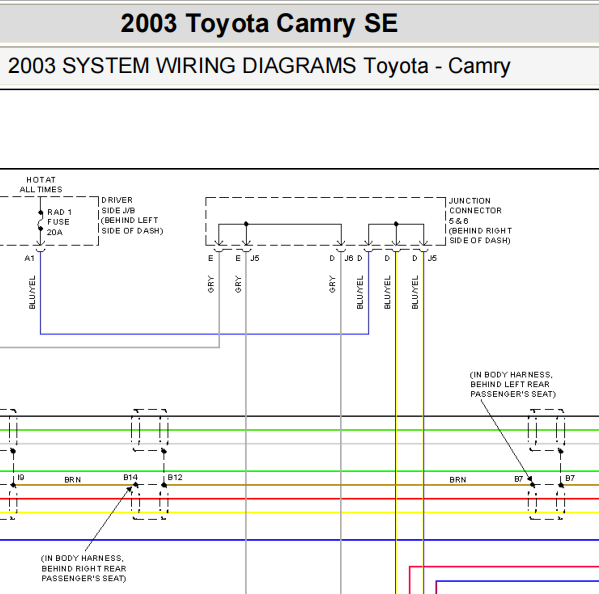This screenshot has height=594, width=599.
Task: Click BRN wire label between I9 and B14
Action: tap(73, 479)
